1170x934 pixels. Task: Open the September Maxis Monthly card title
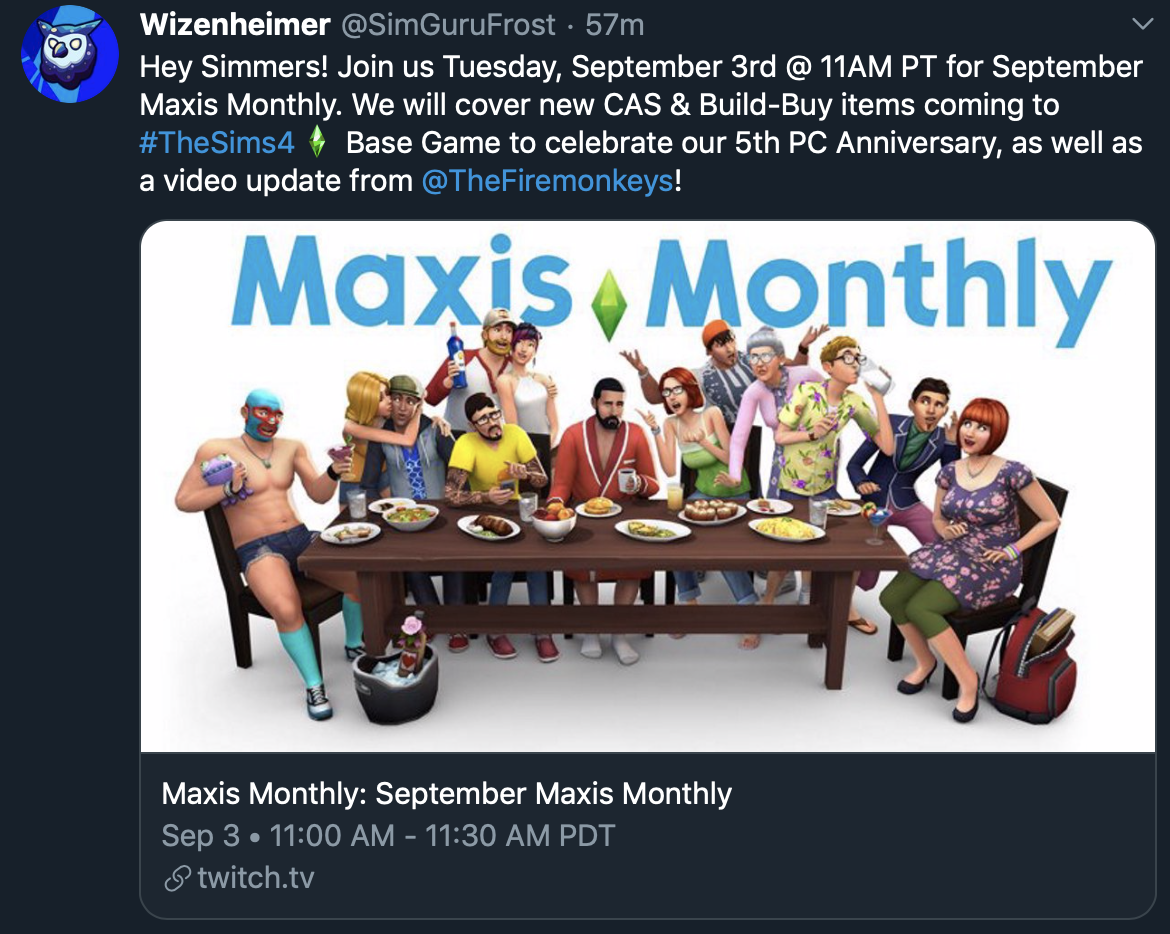[x=446, y=794]
